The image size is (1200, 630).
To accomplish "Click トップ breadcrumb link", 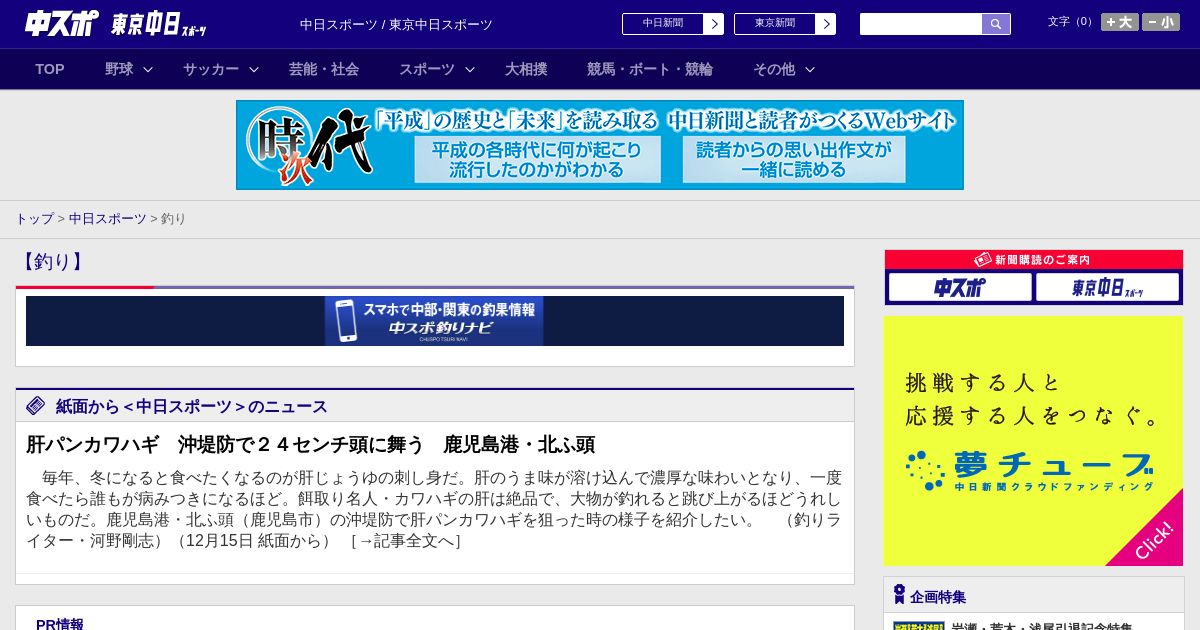I will pos(34,218).
